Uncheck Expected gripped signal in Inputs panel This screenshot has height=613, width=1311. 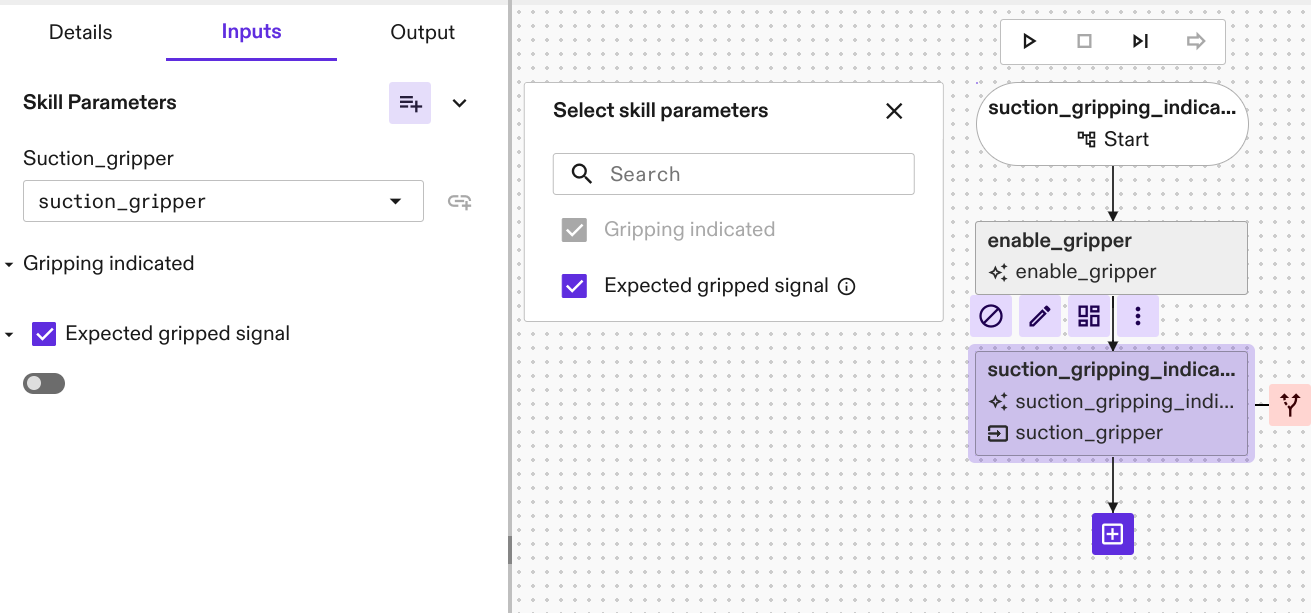(x=44, y=334)
